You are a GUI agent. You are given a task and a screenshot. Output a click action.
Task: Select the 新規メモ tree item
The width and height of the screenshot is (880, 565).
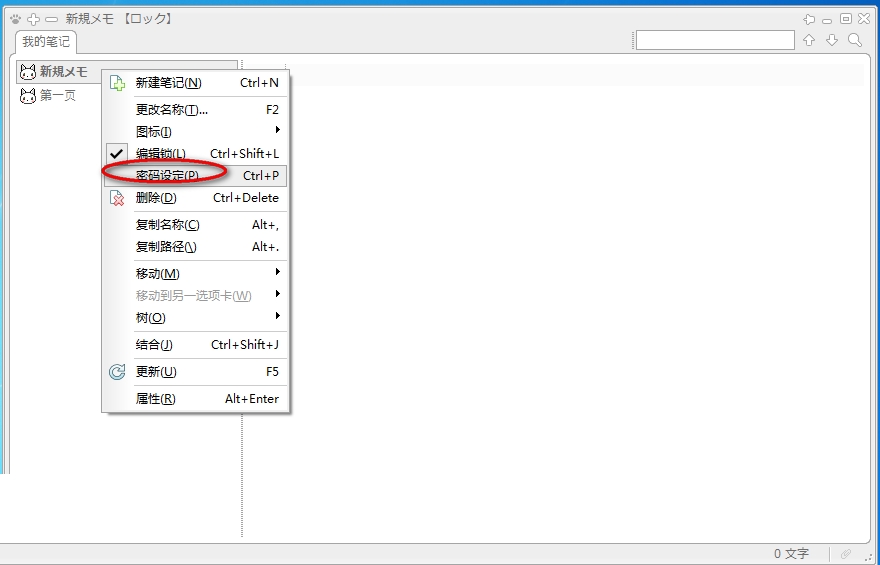tap(63, 72)
